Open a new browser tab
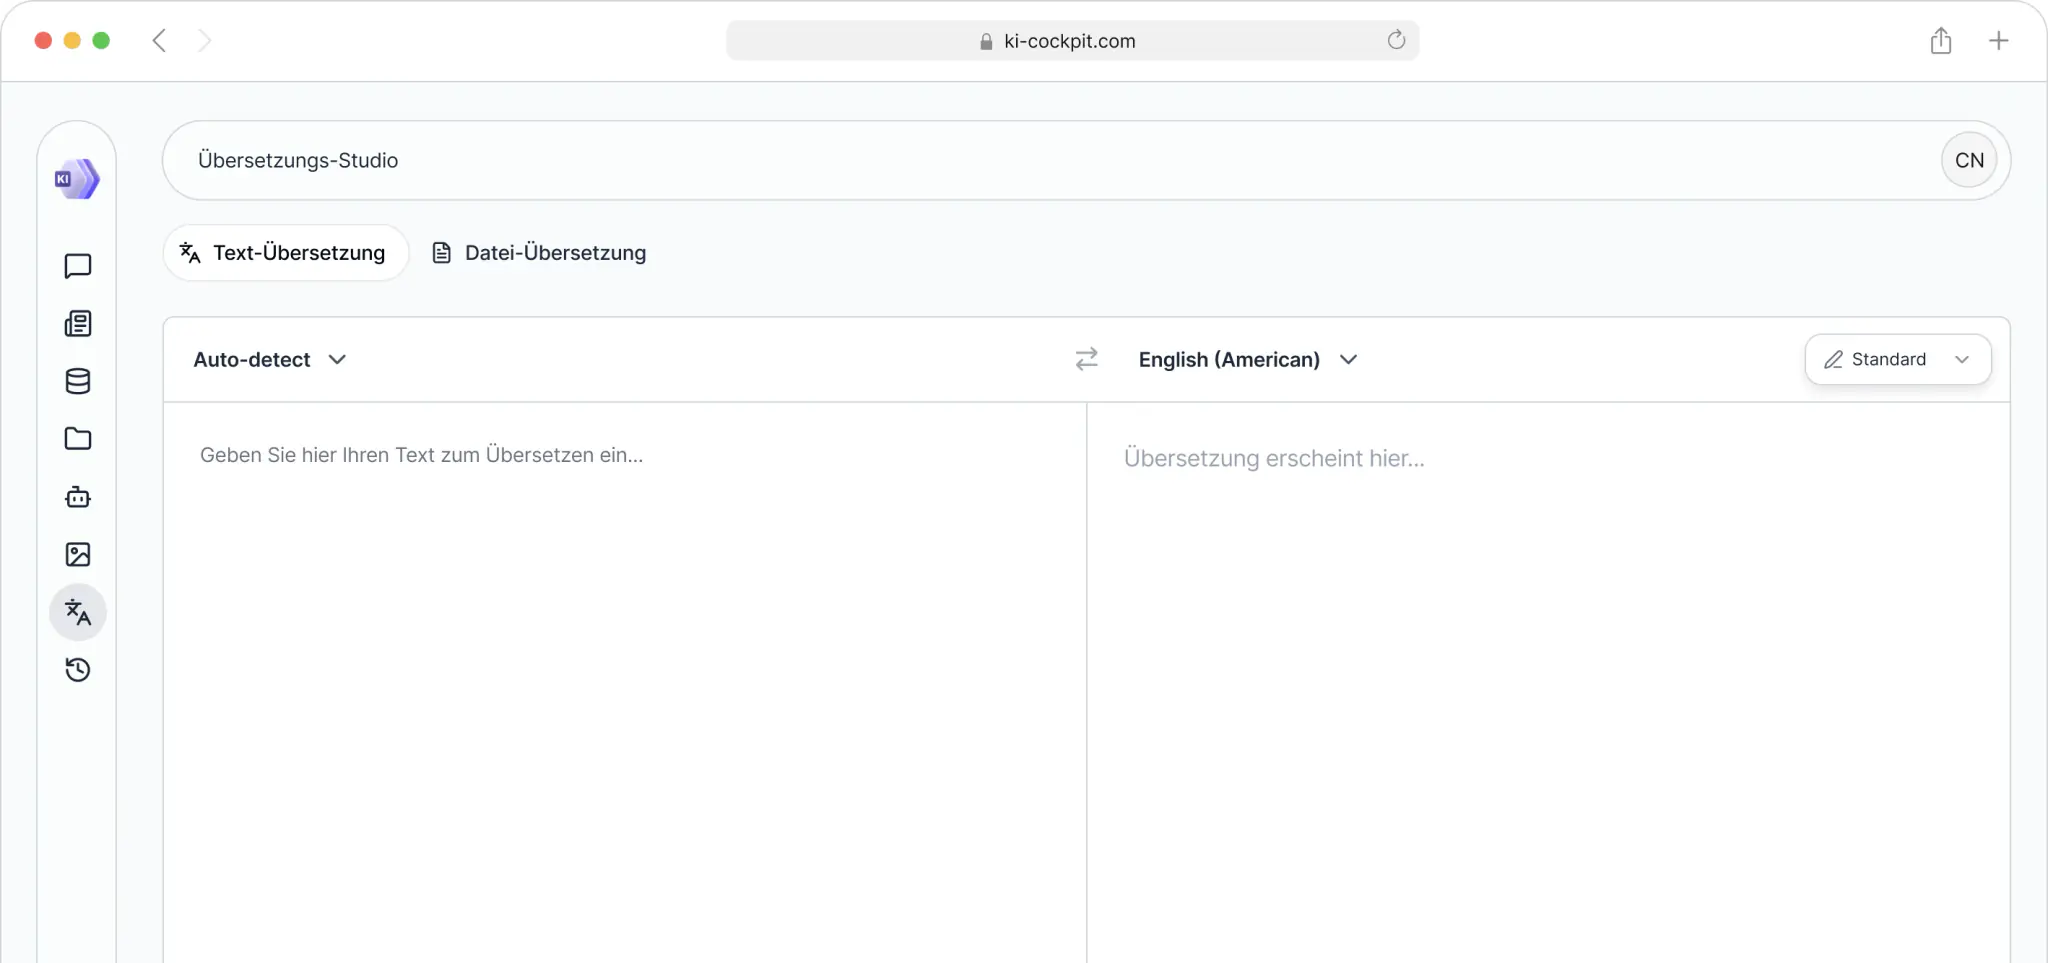 (x=1998, y=40)
